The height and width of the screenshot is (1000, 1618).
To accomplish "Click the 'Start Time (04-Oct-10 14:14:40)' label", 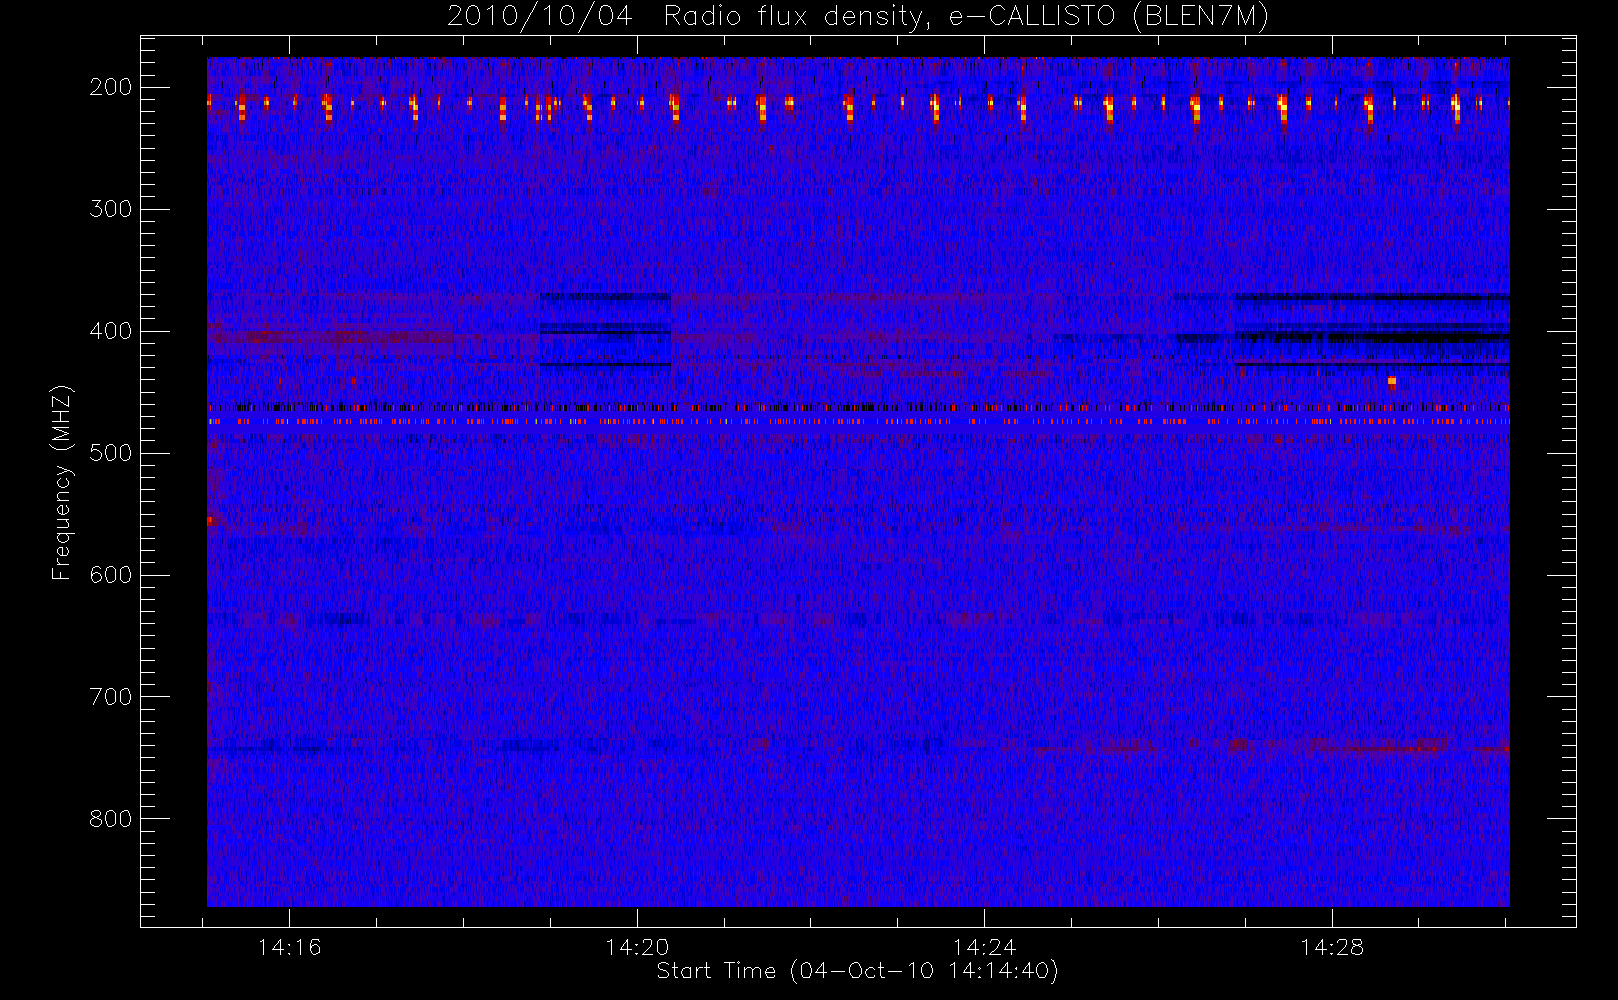I will coord(857,971).
